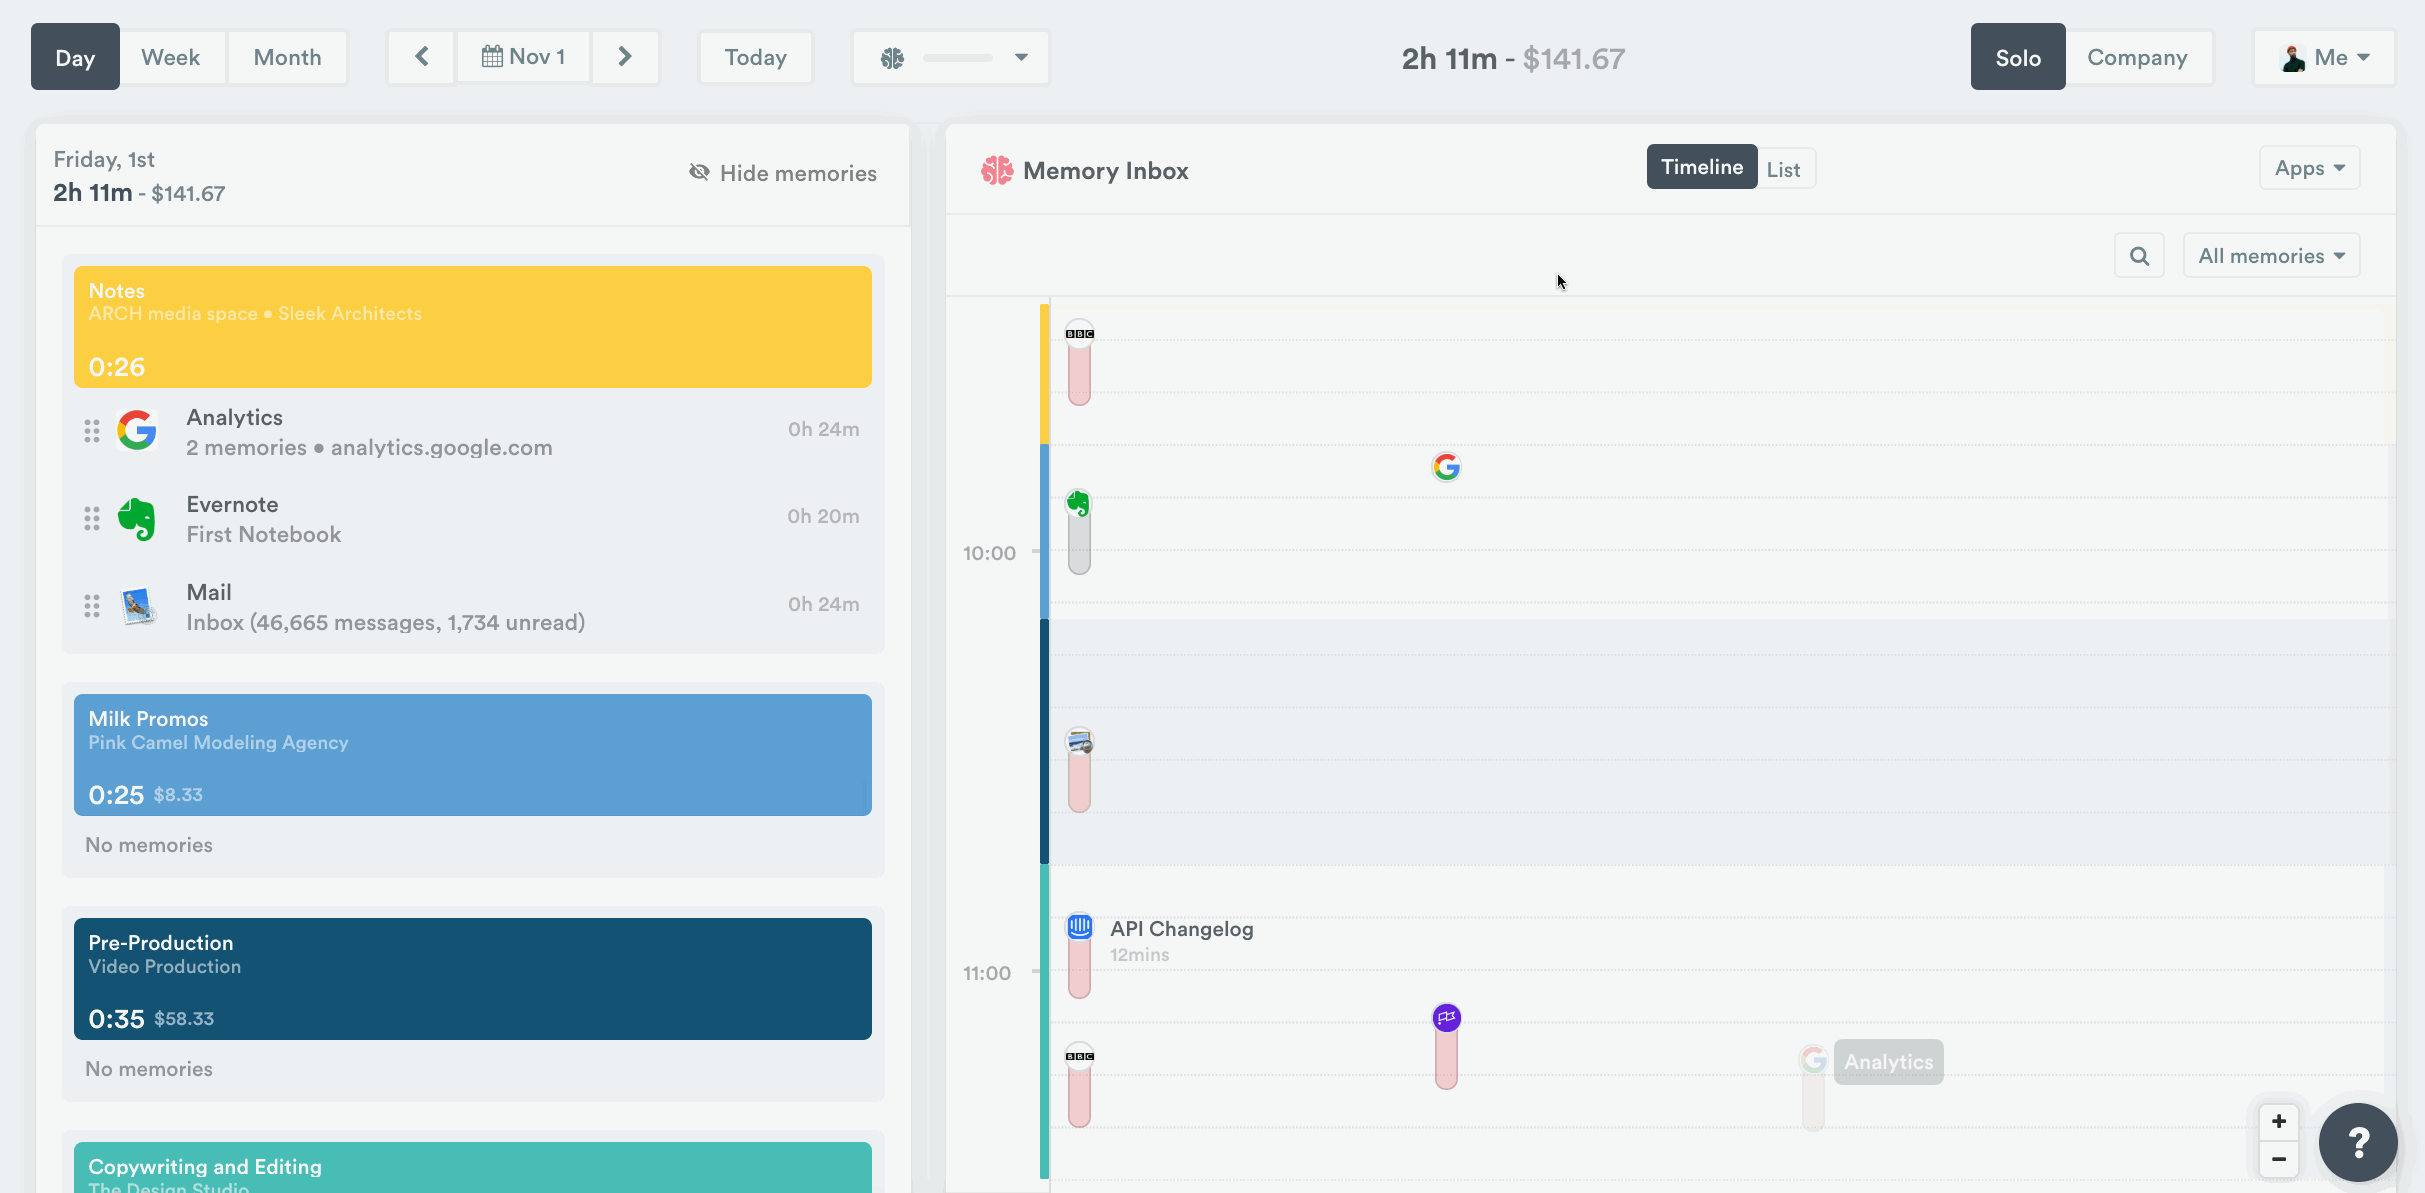2425x1193 pixels.
Task: Select API Changelog memory label
Action: [x=1182, y=929]
